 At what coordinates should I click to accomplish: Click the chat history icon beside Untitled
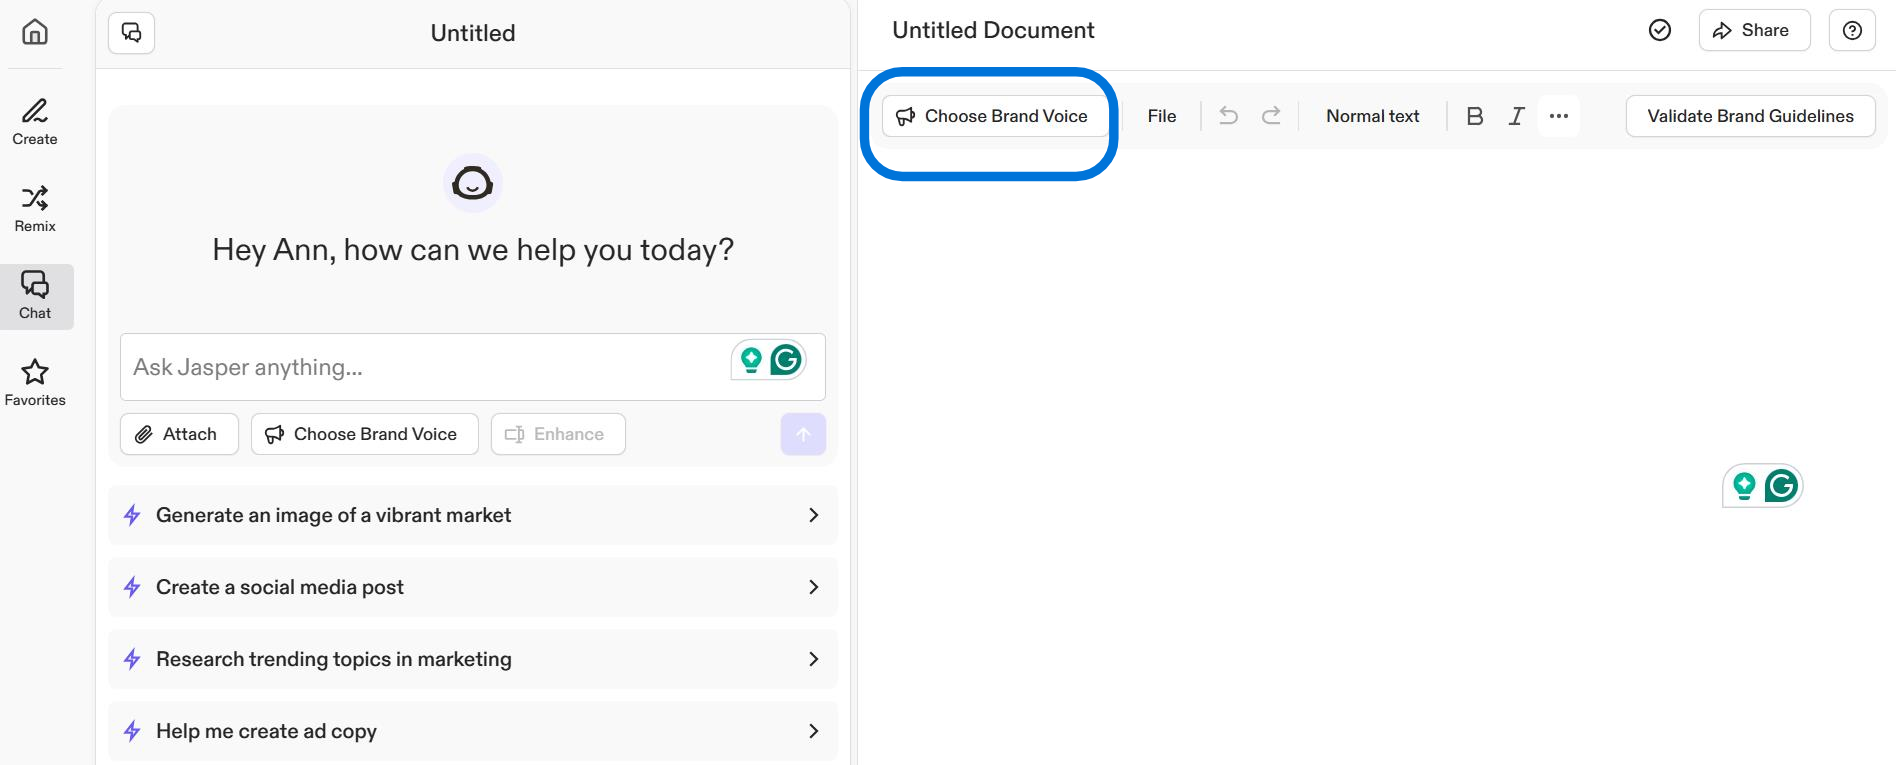(131, 33)
